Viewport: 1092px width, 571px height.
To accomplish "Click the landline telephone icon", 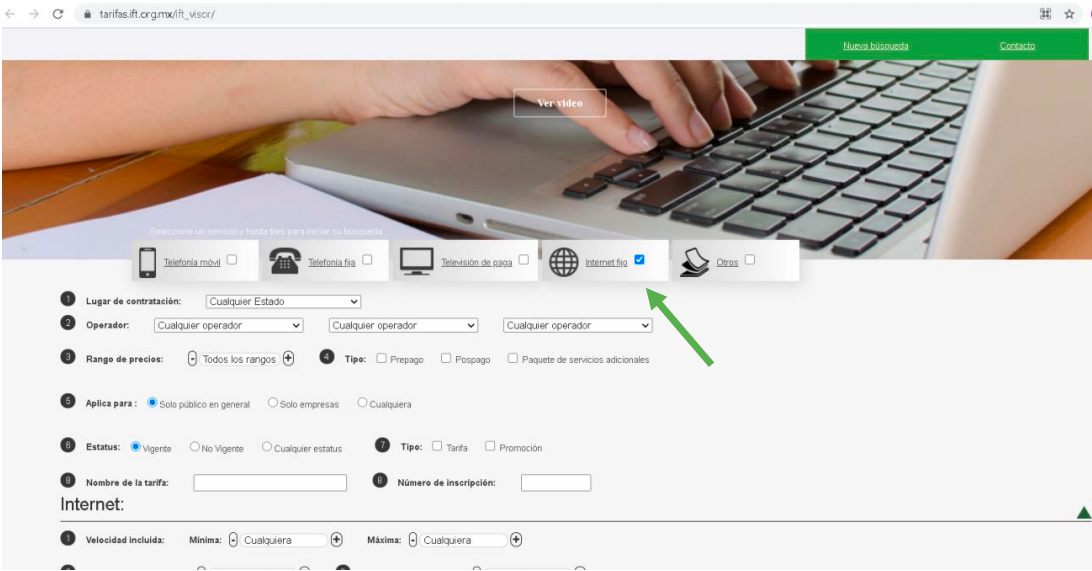I will [x=285, y=261].
